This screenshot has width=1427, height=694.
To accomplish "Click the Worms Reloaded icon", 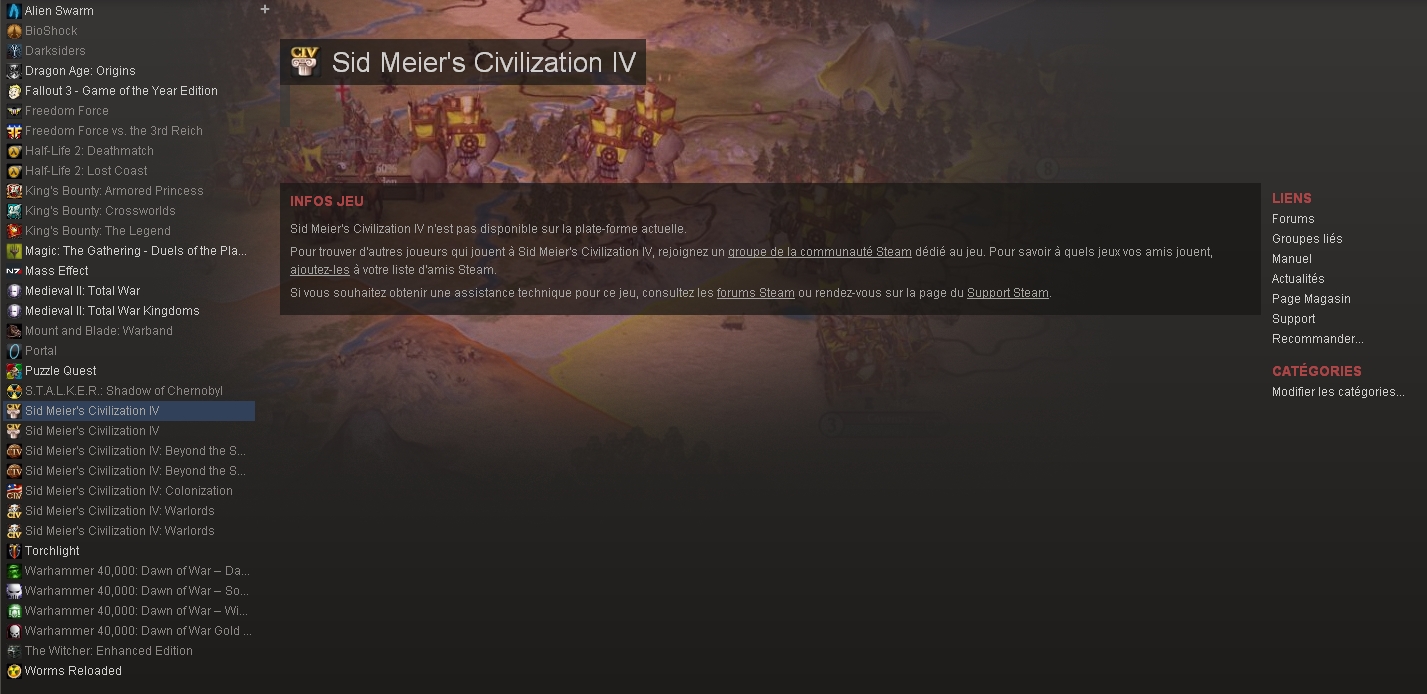I will (x=14, y=671).
